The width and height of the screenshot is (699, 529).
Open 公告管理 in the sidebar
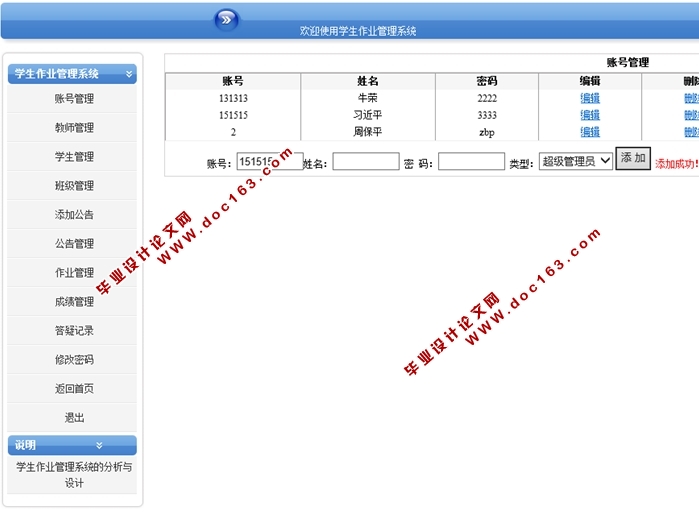(x=74, y=243)
